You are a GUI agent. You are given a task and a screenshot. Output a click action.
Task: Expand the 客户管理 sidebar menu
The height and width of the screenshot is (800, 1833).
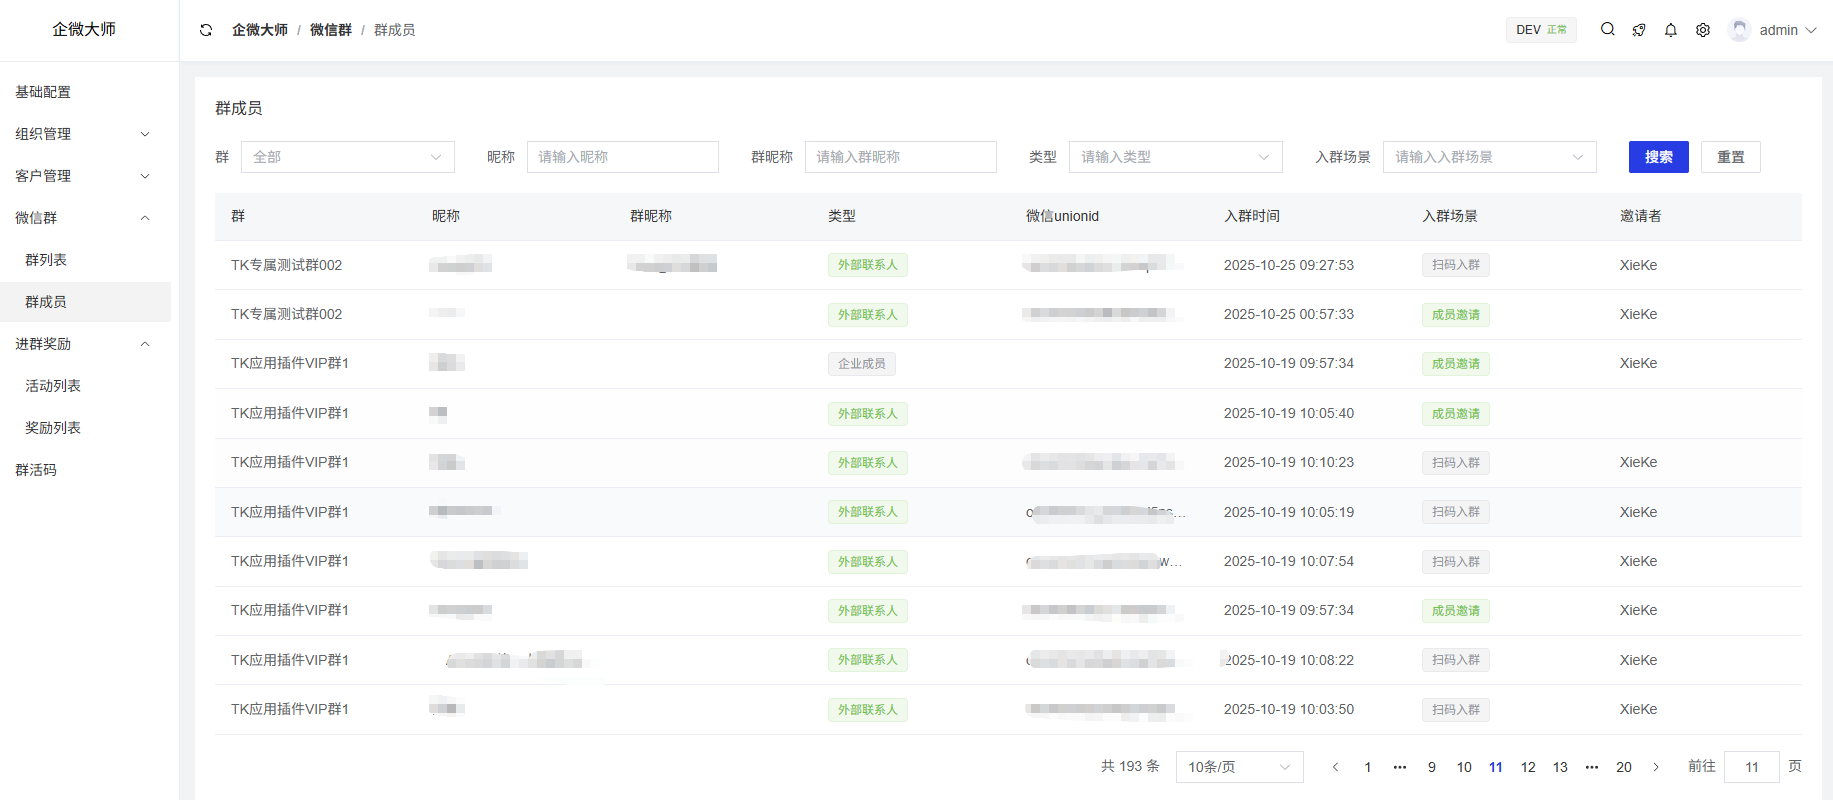(85, 176)
